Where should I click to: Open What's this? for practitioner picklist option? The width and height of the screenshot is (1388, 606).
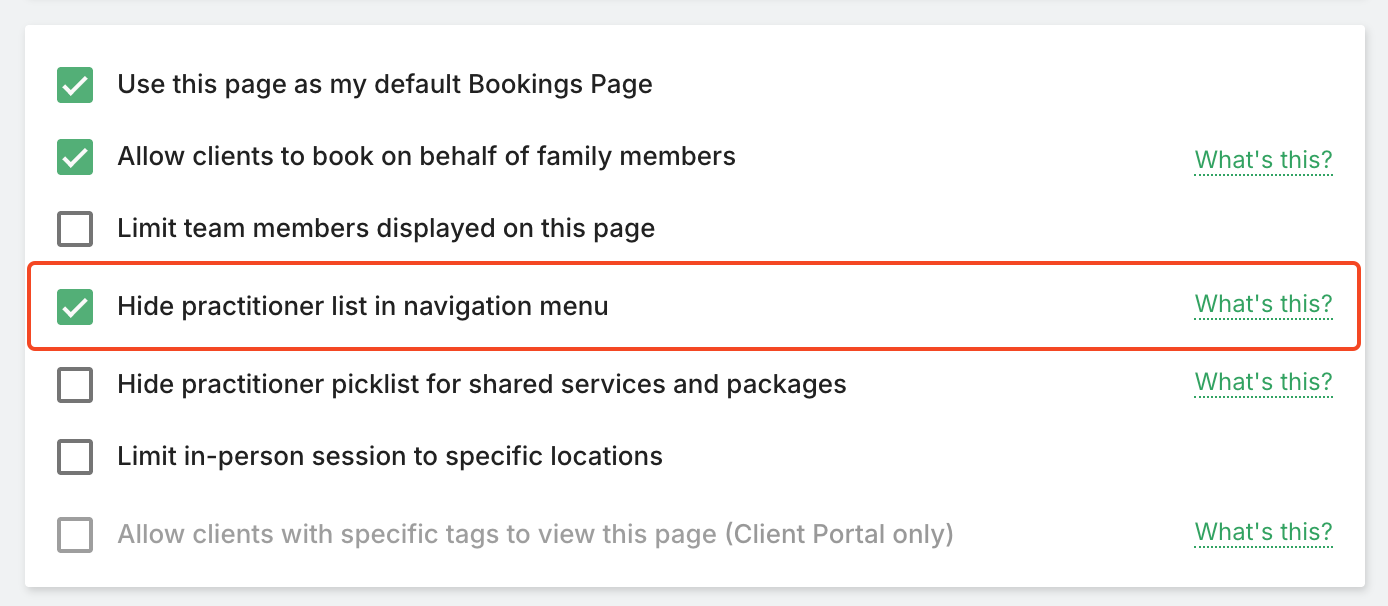click(1263, 382)
